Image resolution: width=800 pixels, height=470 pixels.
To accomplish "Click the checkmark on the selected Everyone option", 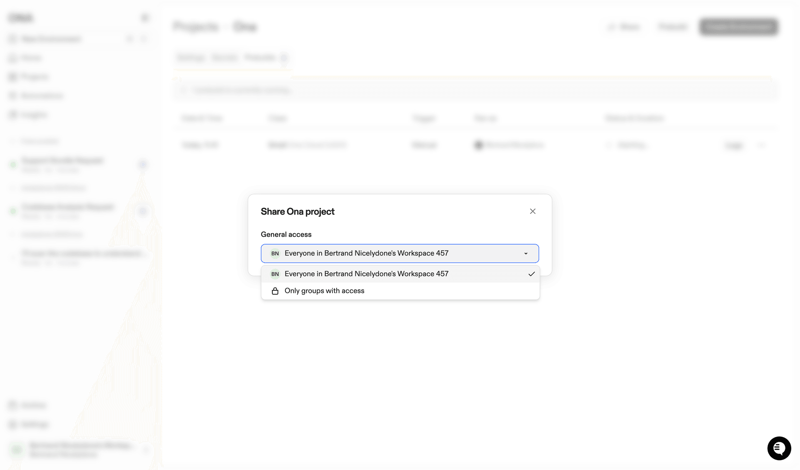I will pyautogui.click(x=531, y=274).
